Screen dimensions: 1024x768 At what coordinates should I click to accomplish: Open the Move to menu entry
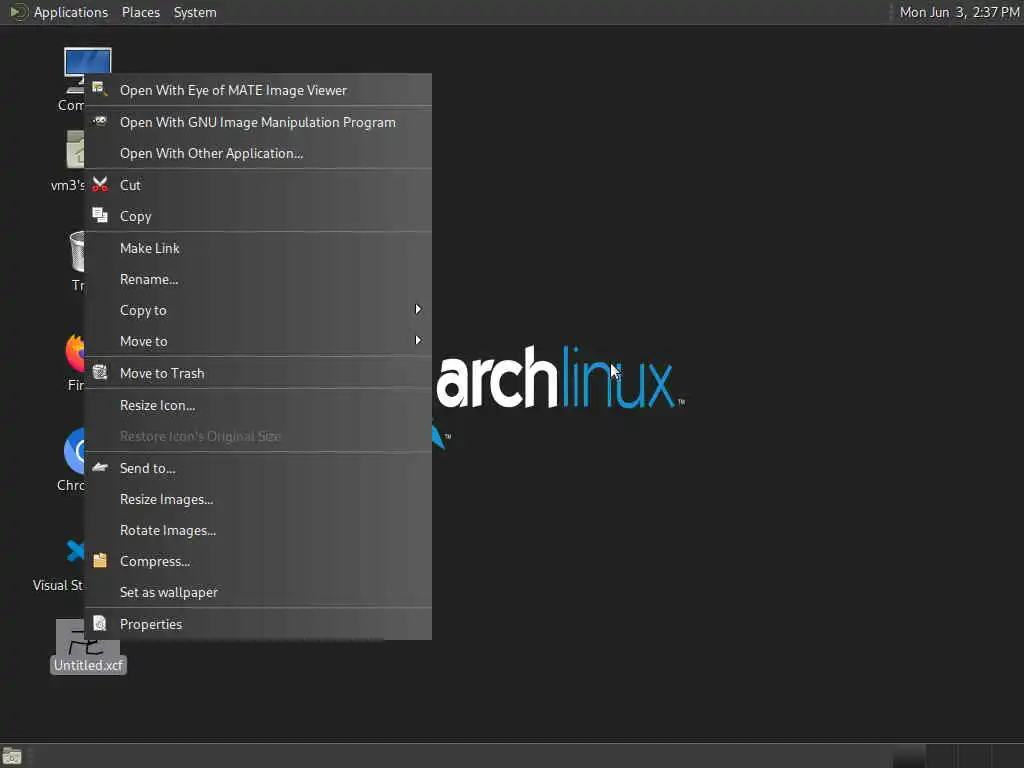coord(258,342)
